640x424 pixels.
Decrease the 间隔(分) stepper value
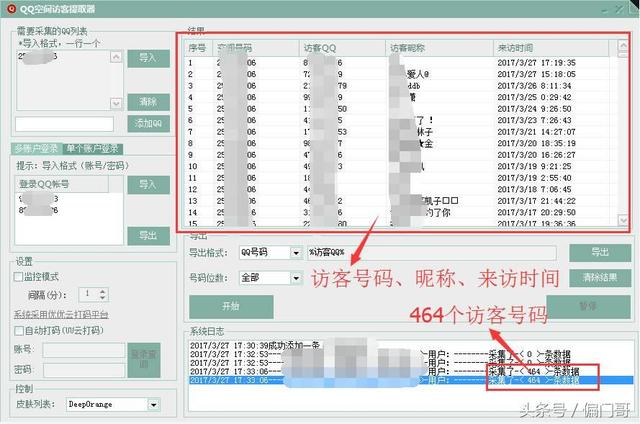[x=102, y=298]
